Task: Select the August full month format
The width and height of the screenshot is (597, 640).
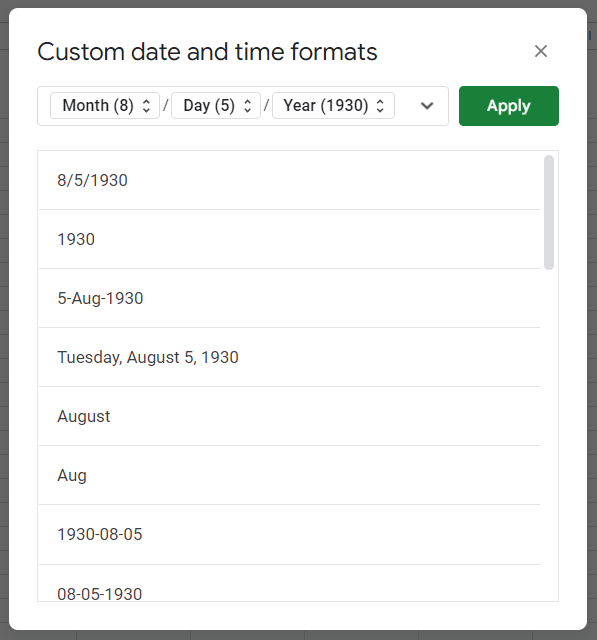Action: pyautogui.click(x=289, y=416)
